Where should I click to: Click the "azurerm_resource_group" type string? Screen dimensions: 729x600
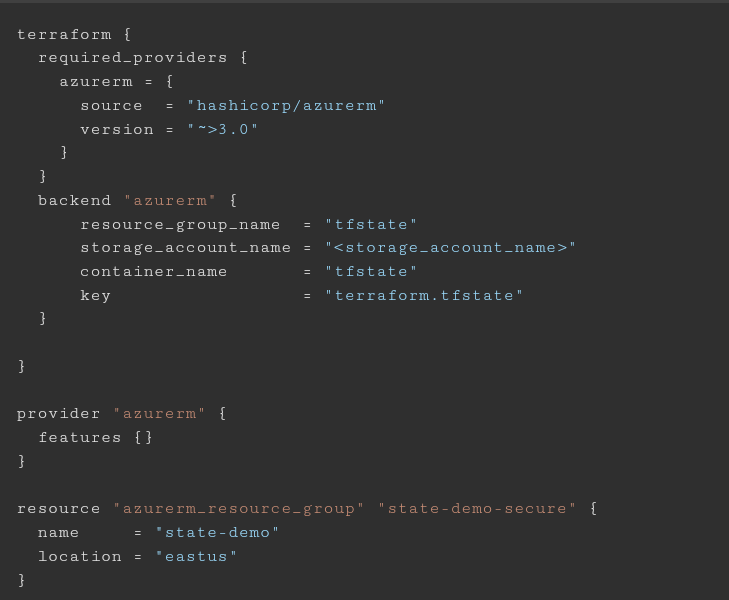click(239, 508)
